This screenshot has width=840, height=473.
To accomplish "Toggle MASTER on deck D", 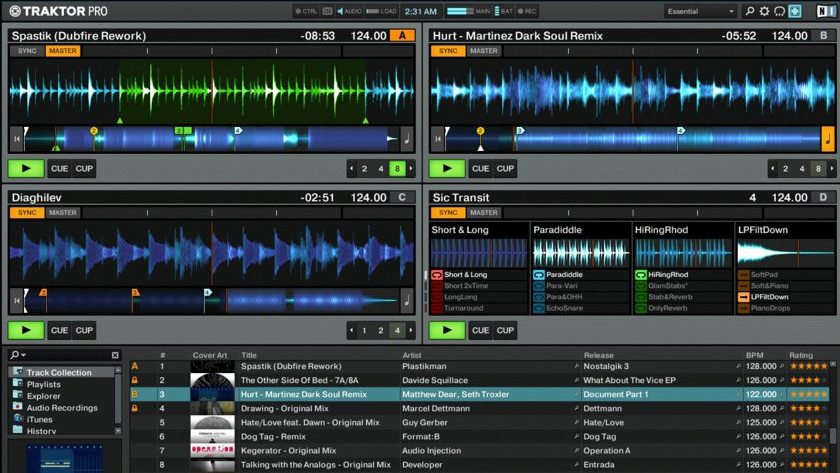I will [484, 213].
